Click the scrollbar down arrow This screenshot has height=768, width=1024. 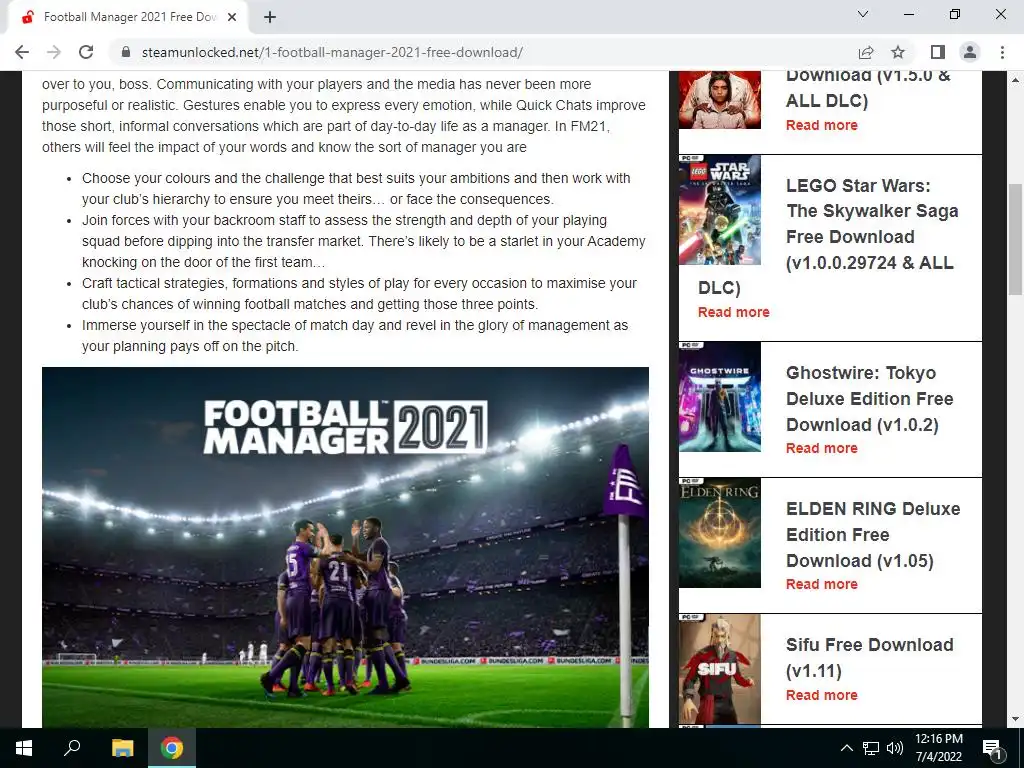(x=1015, y=719)
